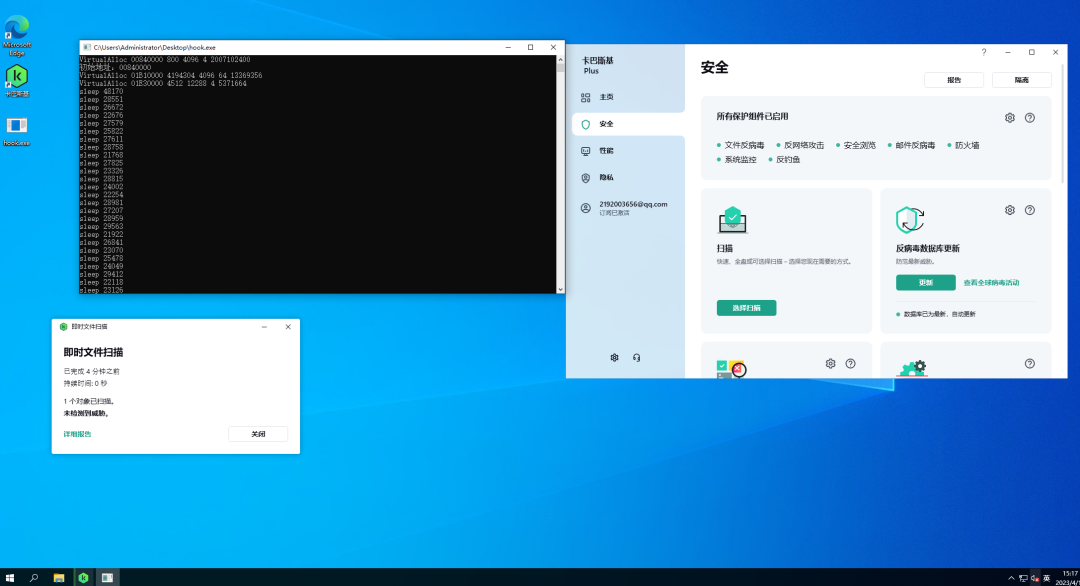
Task: Select 安全 in the Kaspersky sidebar
Action: point(627,124)
